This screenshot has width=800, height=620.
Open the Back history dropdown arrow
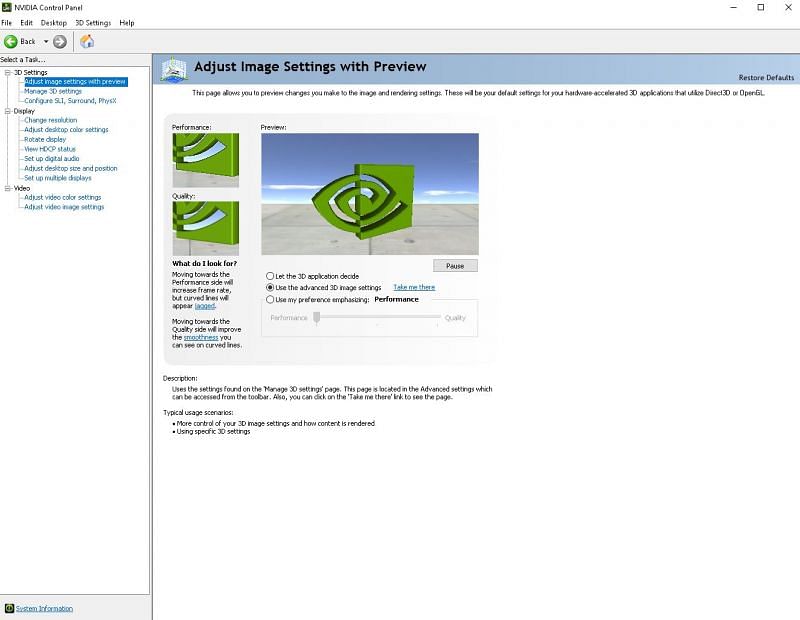[45, 41]
